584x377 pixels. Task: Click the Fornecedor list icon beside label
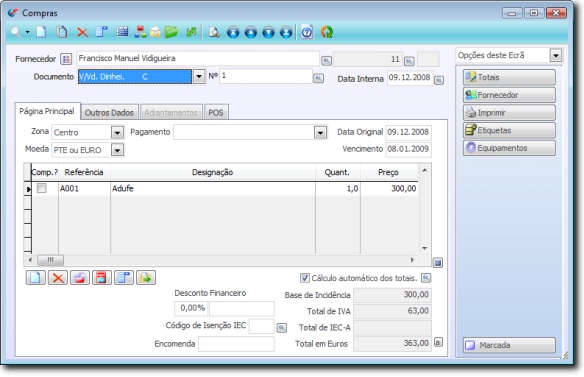point(66,59)
